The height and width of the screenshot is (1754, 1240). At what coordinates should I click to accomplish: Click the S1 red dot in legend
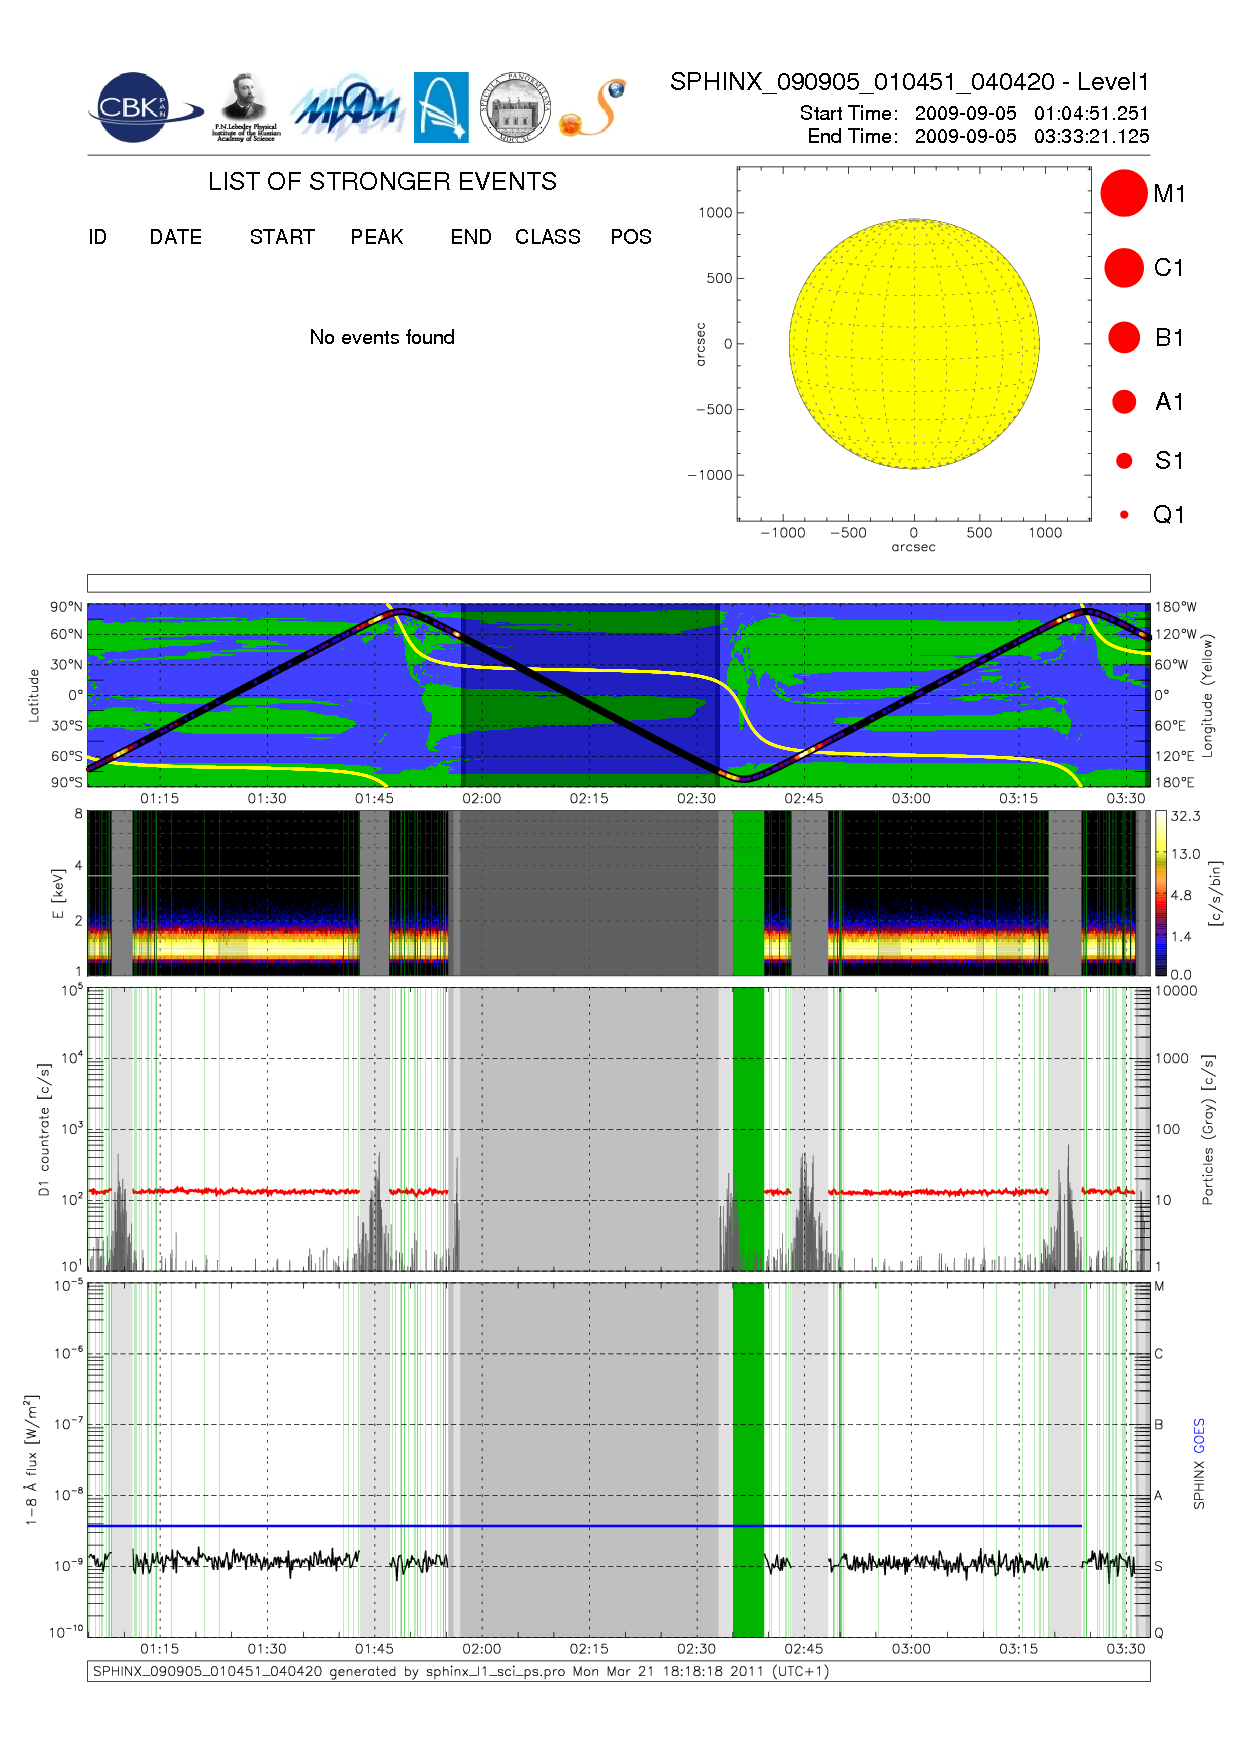(x=1124, y=461)
